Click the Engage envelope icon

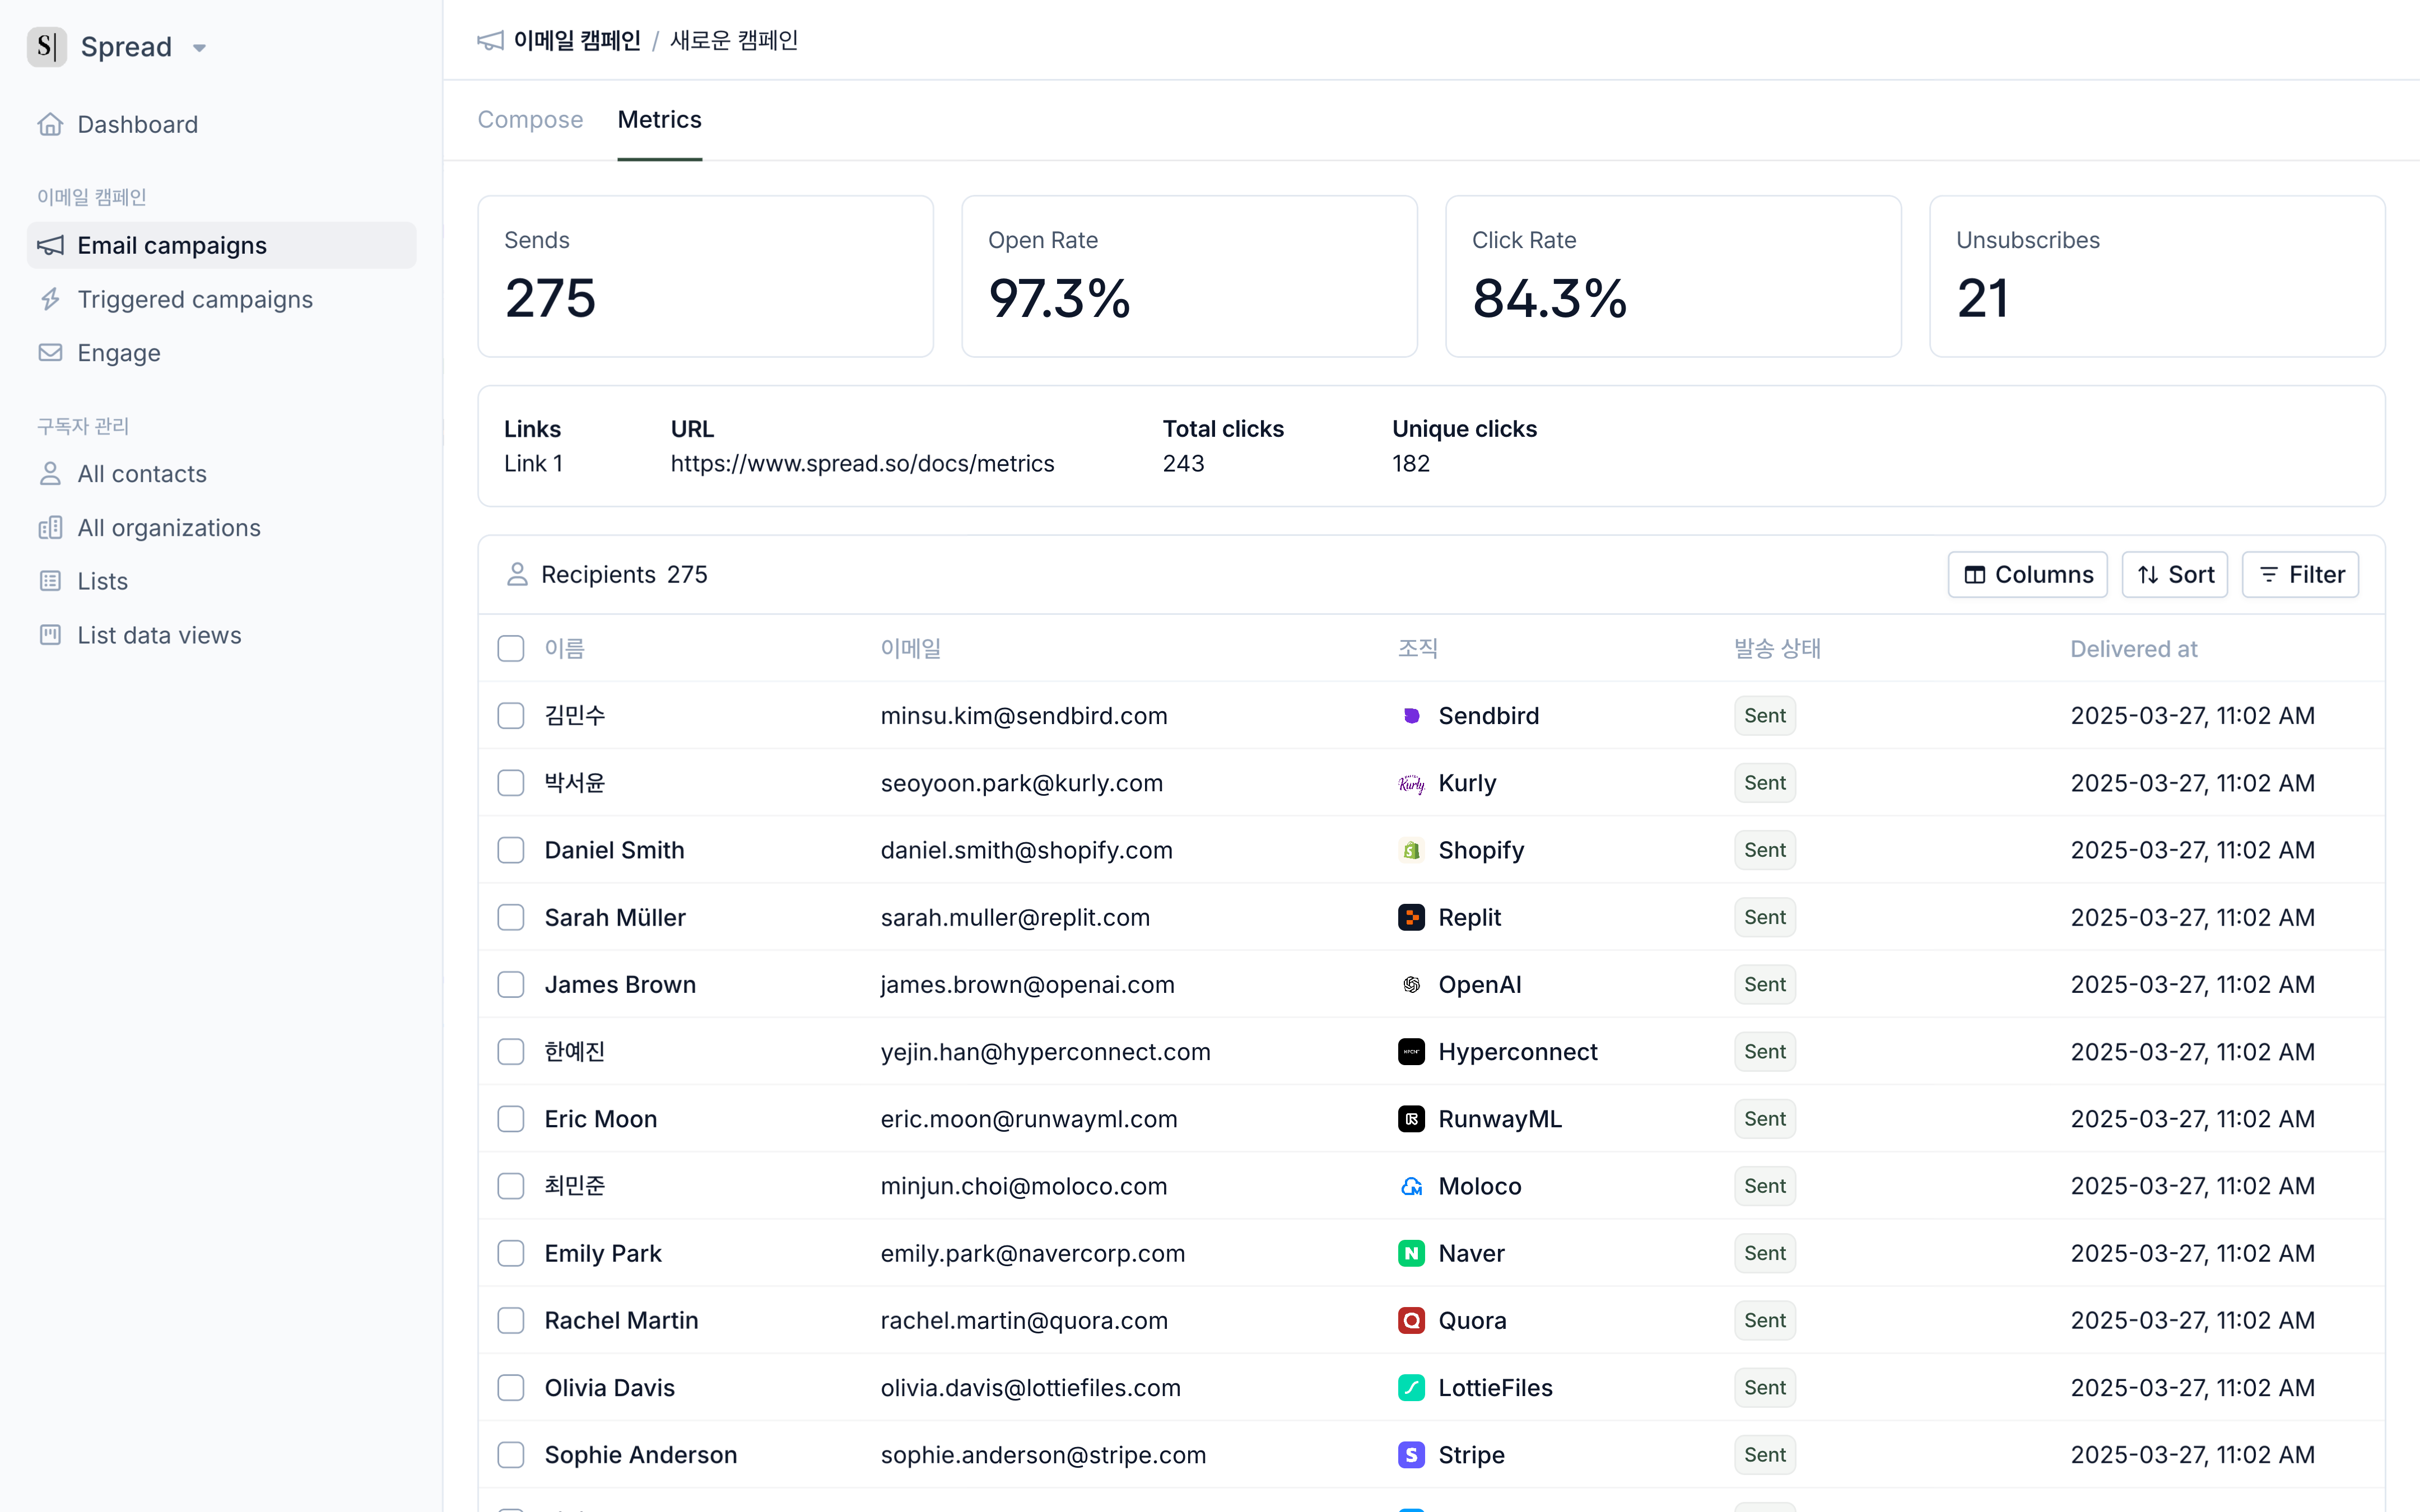(x=50, y=352)
